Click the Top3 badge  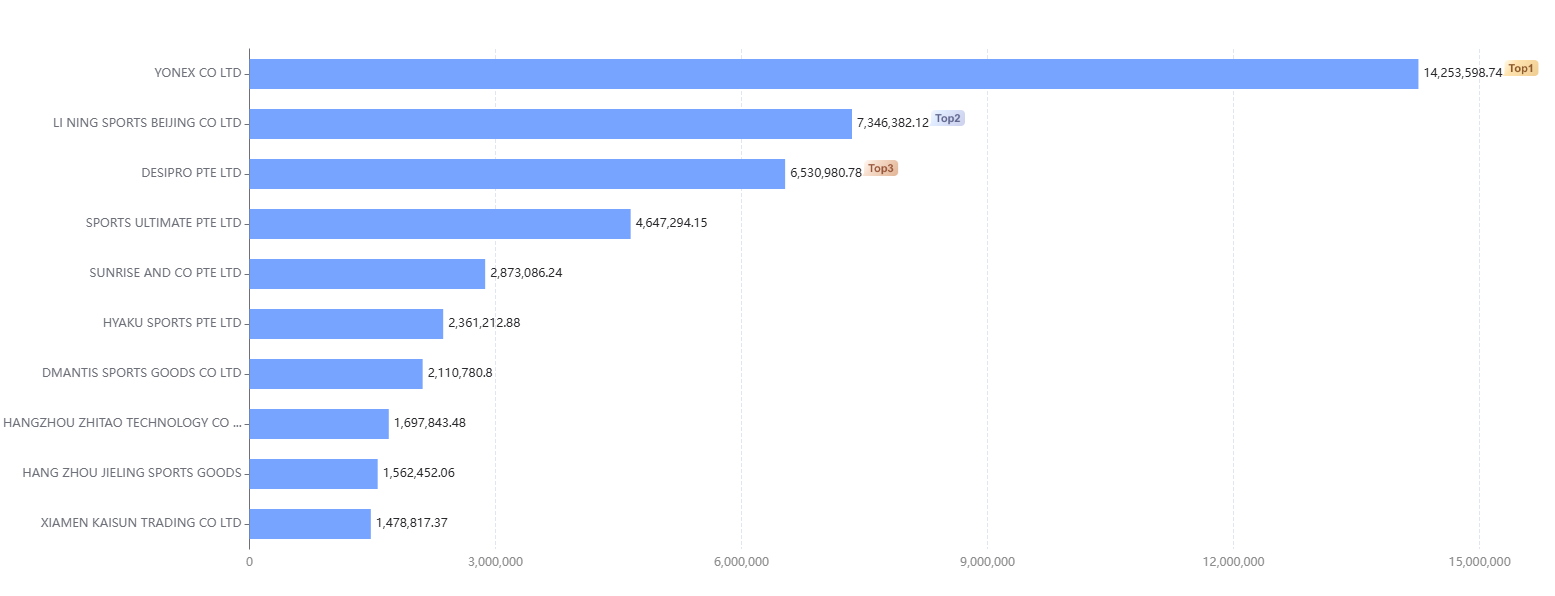(x=881, y=169)
